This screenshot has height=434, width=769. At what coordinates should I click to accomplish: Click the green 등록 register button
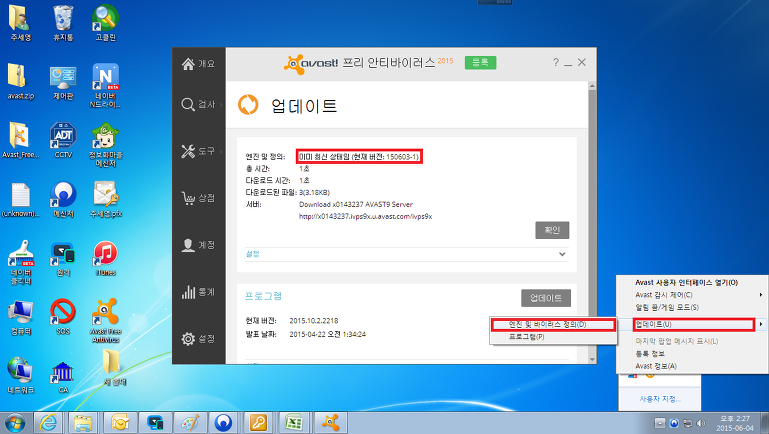click(480, 62)
